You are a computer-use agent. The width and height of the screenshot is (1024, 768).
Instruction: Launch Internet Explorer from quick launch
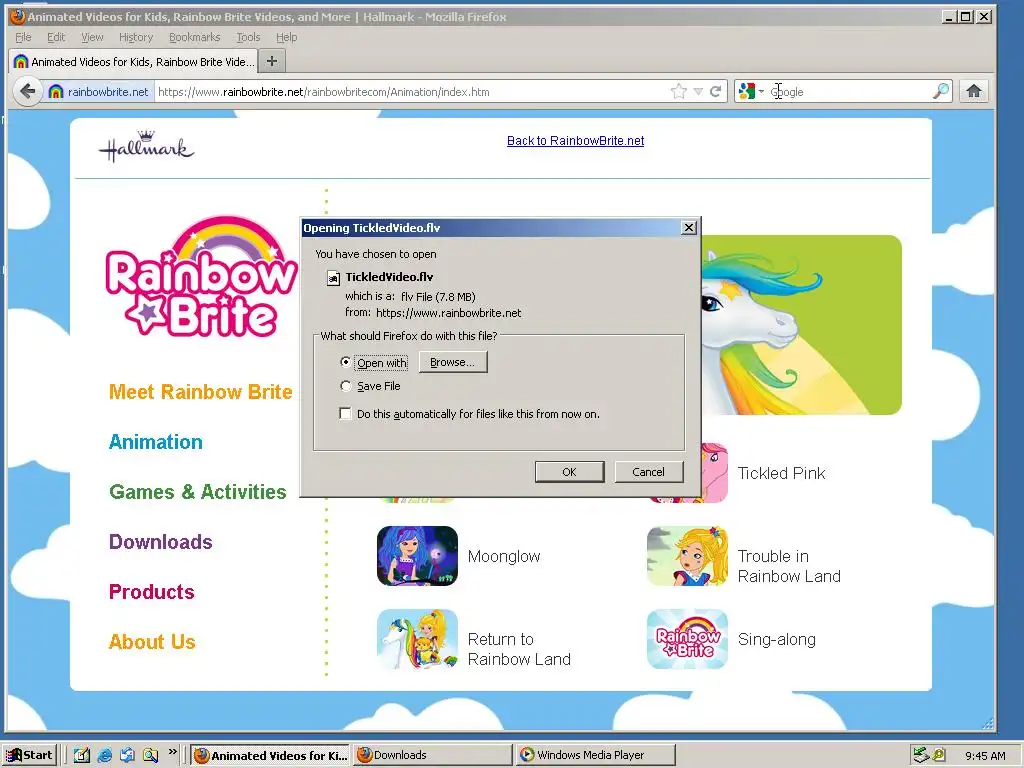(104, 755)
